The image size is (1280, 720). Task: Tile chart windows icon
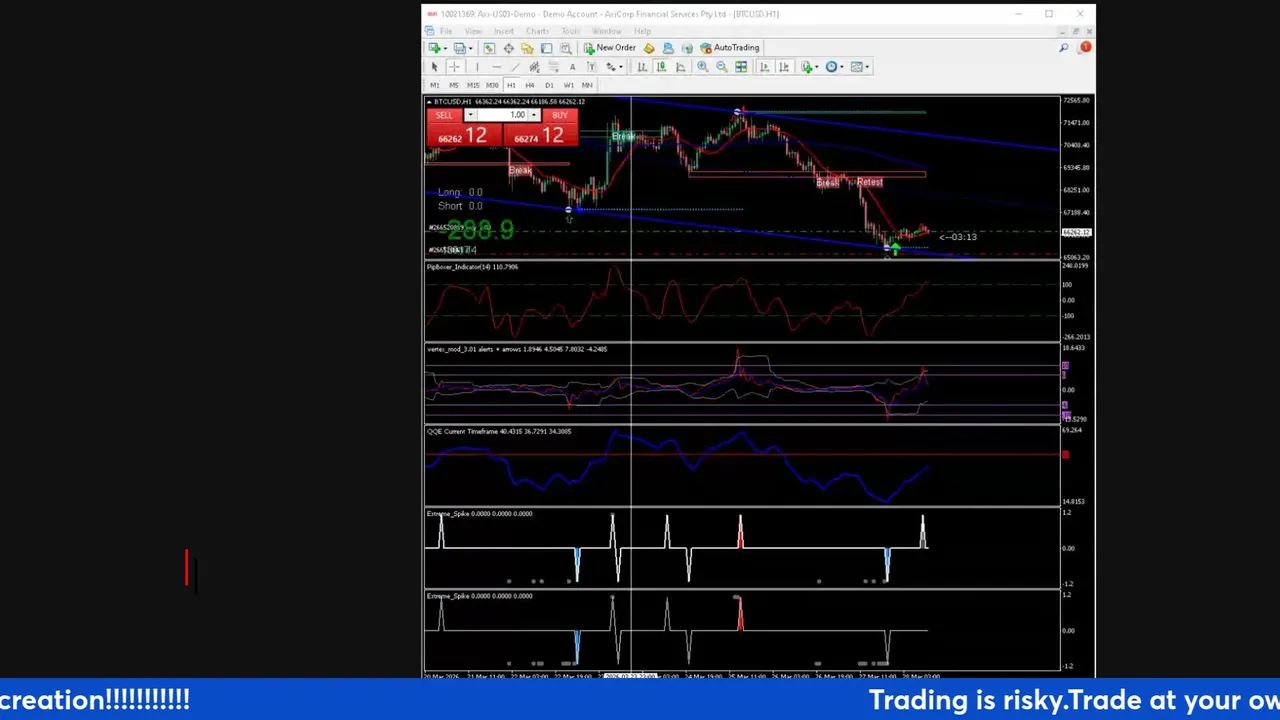(741, 67)
